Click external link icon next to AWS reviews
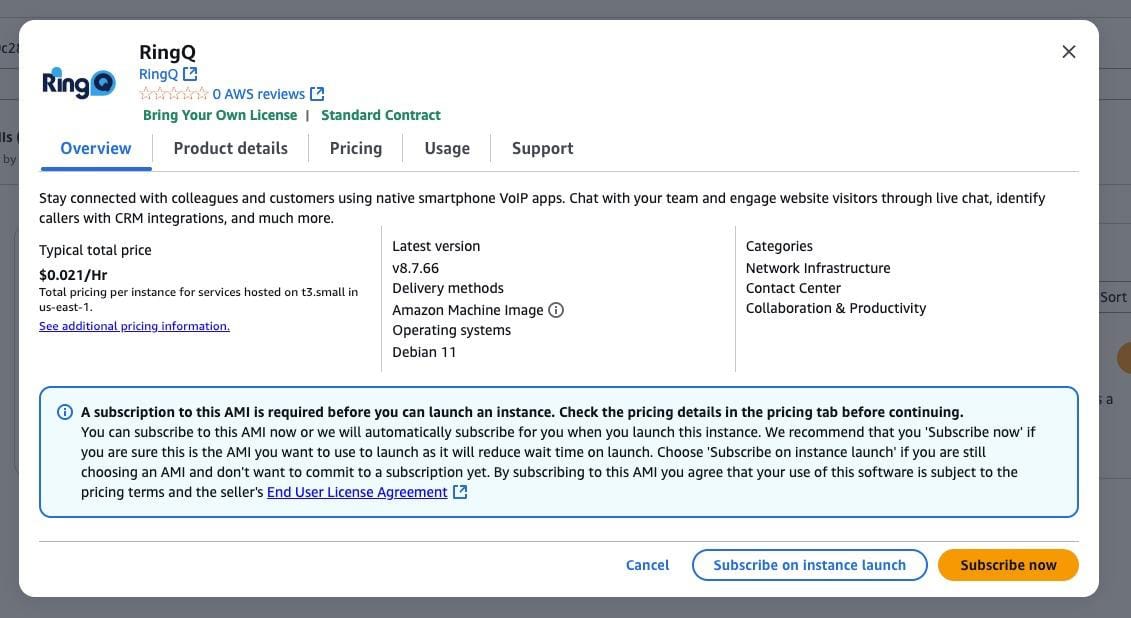Screen dimensions: 1131x618 [317, 94]
